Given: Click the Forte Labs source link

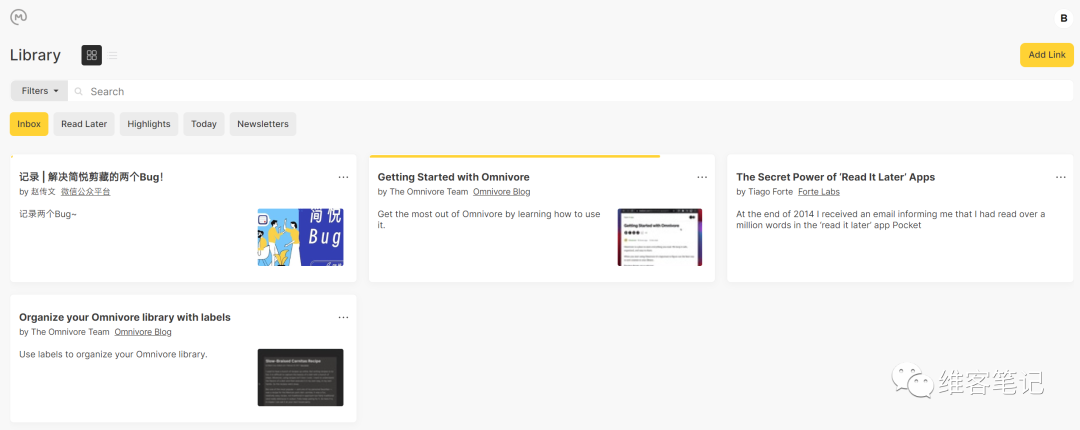Looking at the screenshot, I should 819,192.
